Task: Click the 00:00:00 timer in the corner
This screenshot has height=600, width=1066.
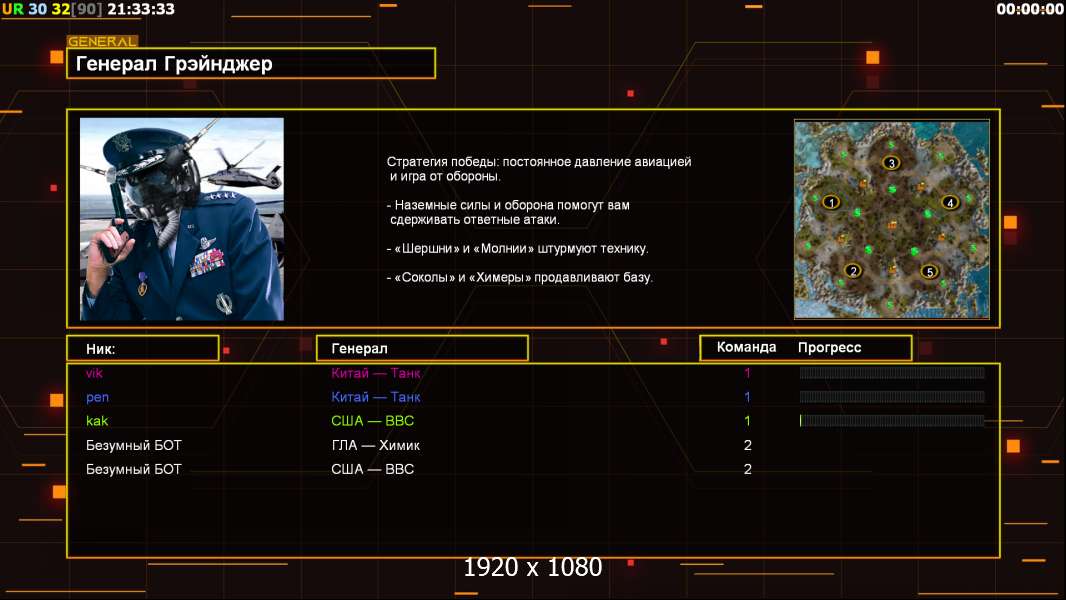Action: tap(1029, 9)
